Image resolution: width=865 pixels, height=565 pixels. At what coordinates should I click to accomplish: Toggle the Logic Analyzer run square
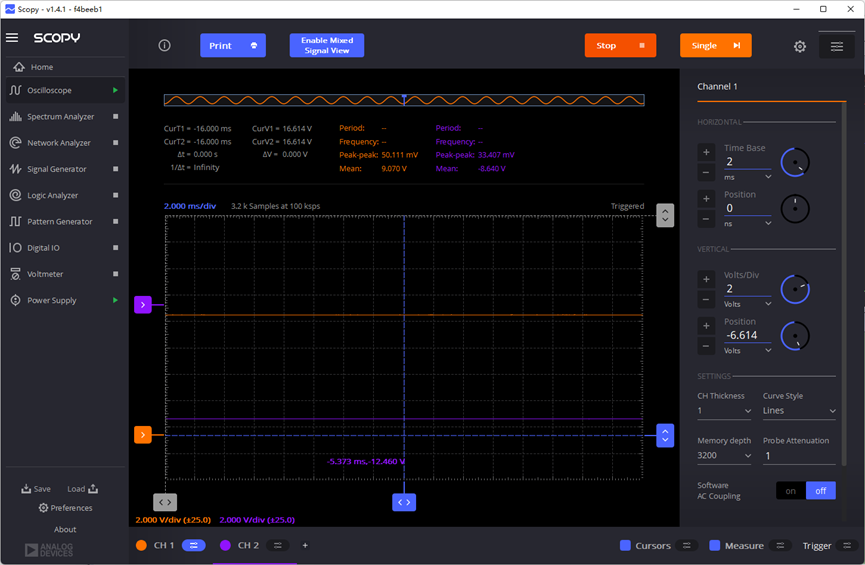point(115,195)
